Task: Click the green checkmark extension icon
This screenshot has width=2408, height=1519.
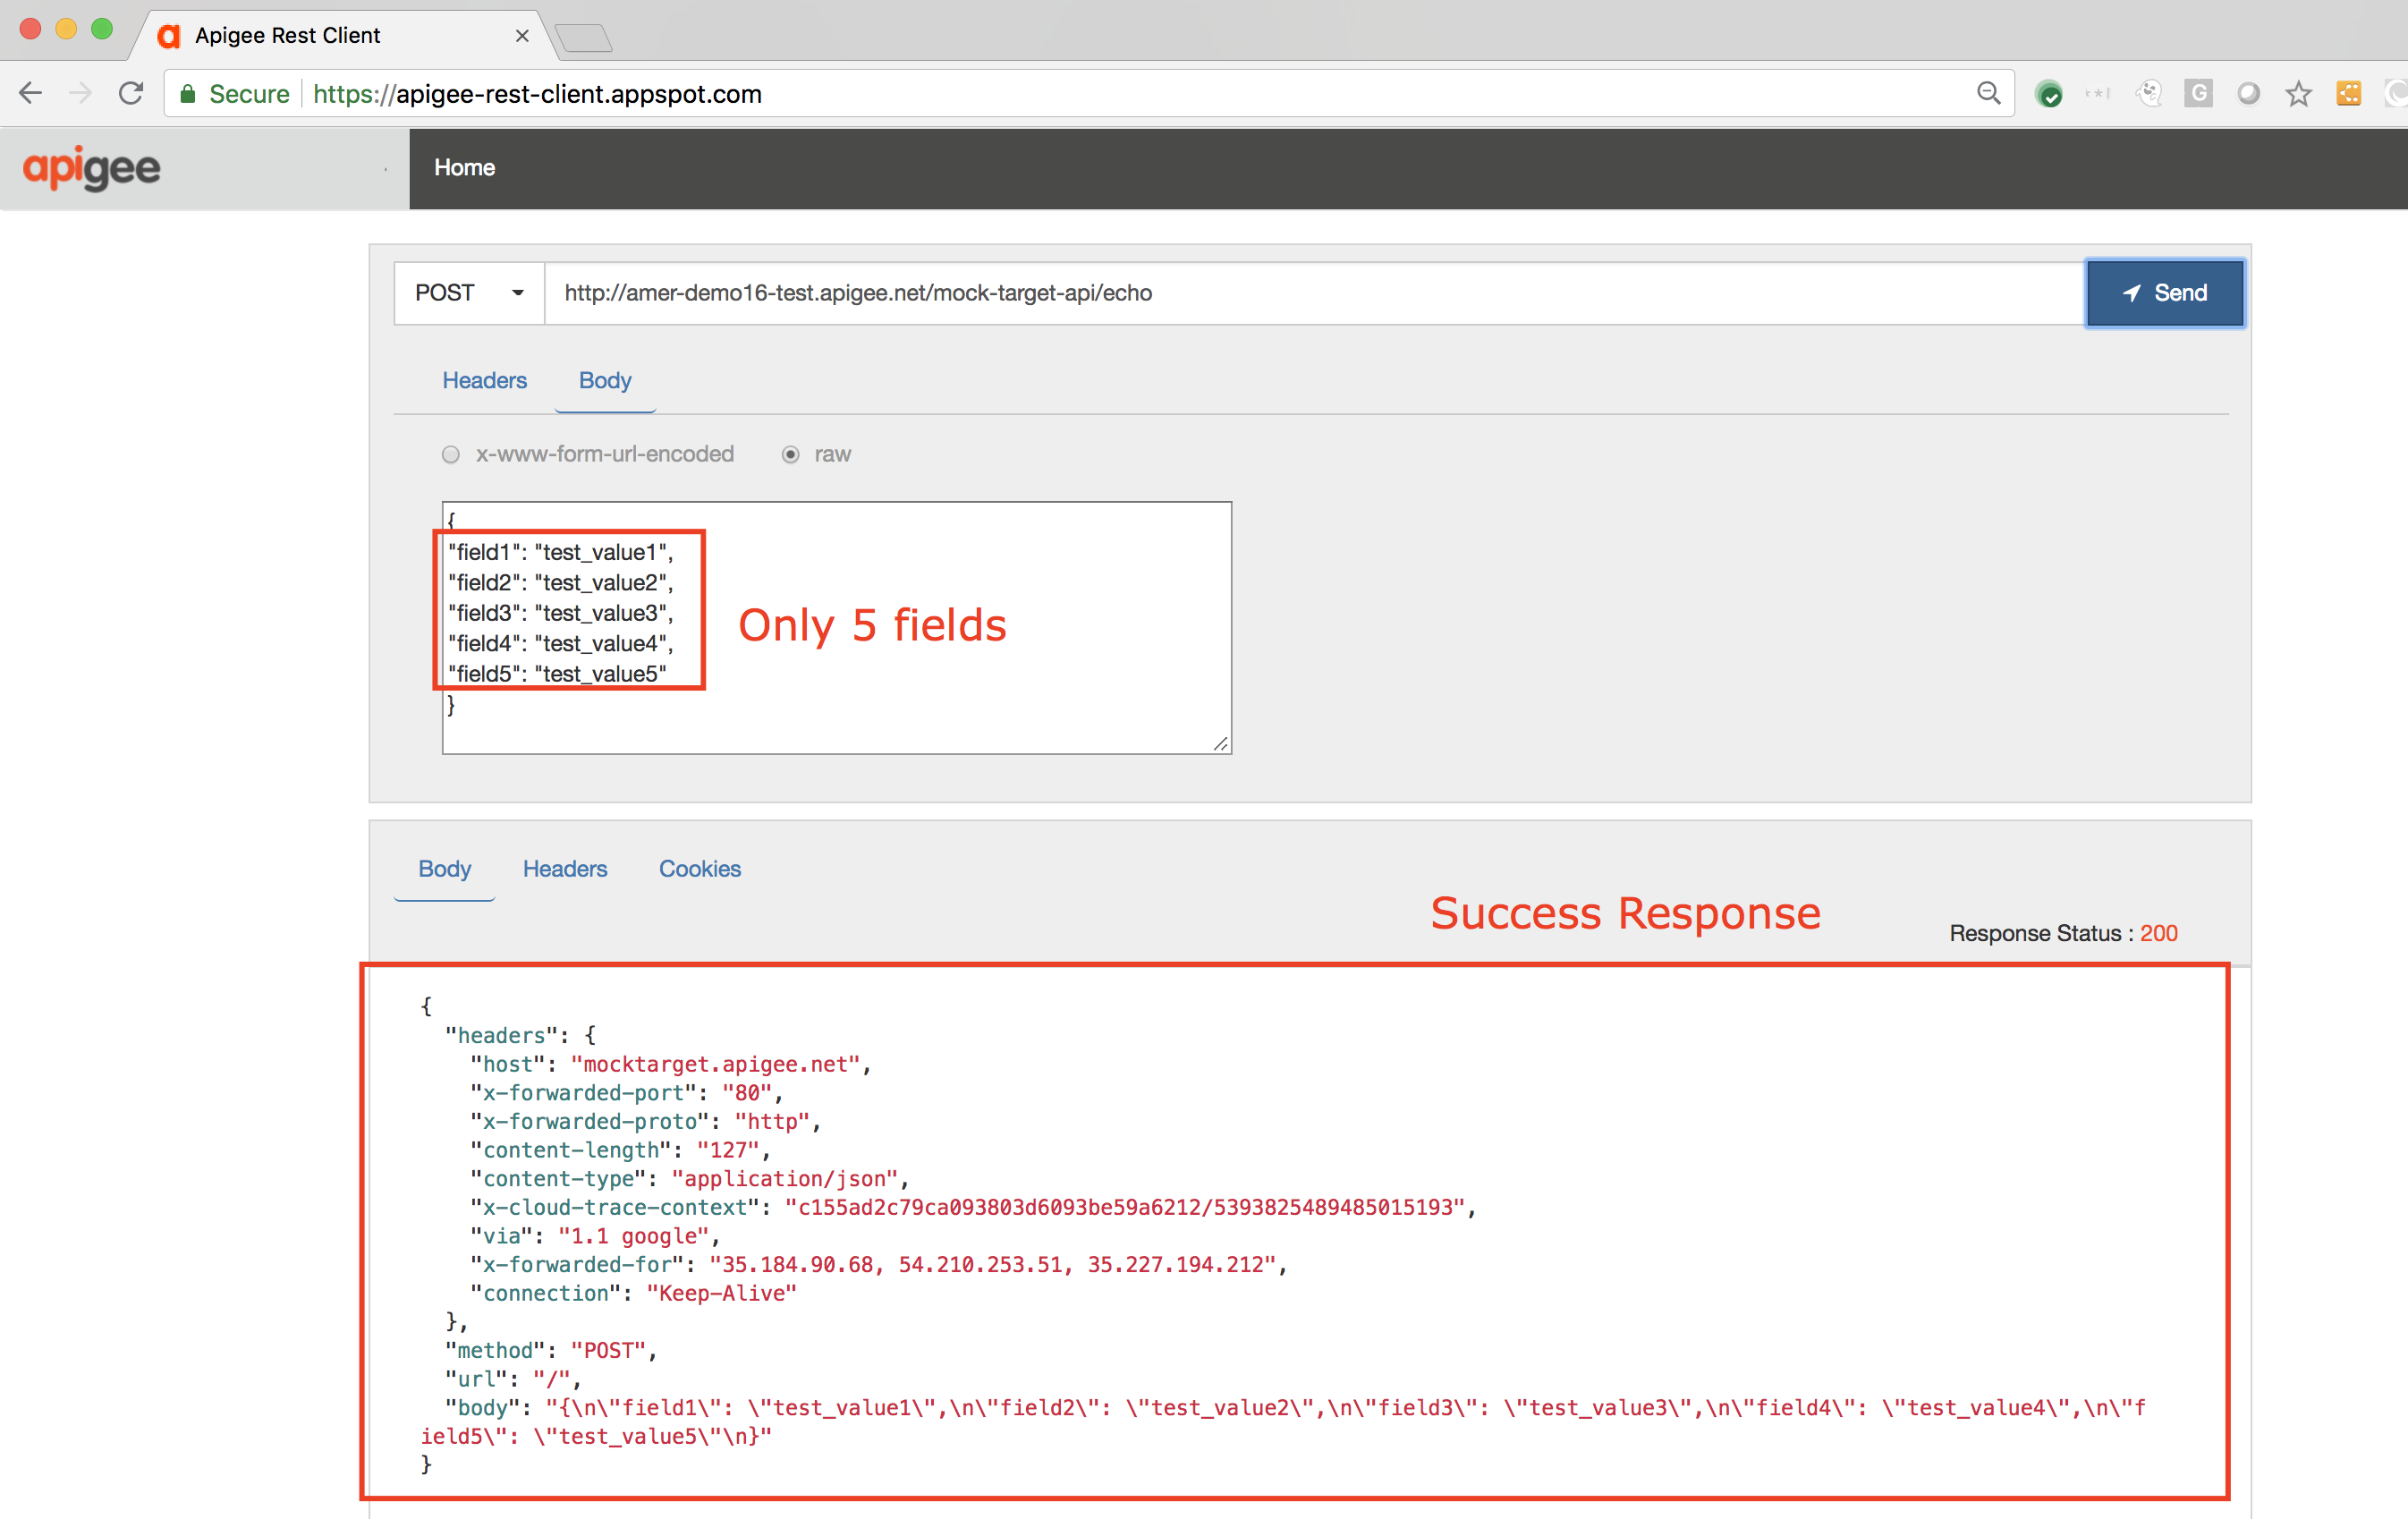Action: click(2049, 95)
